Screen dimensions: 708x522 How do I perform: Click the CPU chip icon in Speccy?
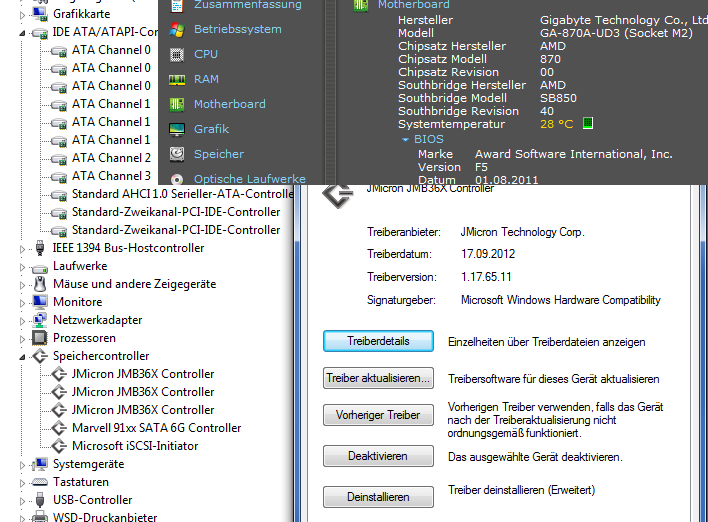[x=177, y=55]
